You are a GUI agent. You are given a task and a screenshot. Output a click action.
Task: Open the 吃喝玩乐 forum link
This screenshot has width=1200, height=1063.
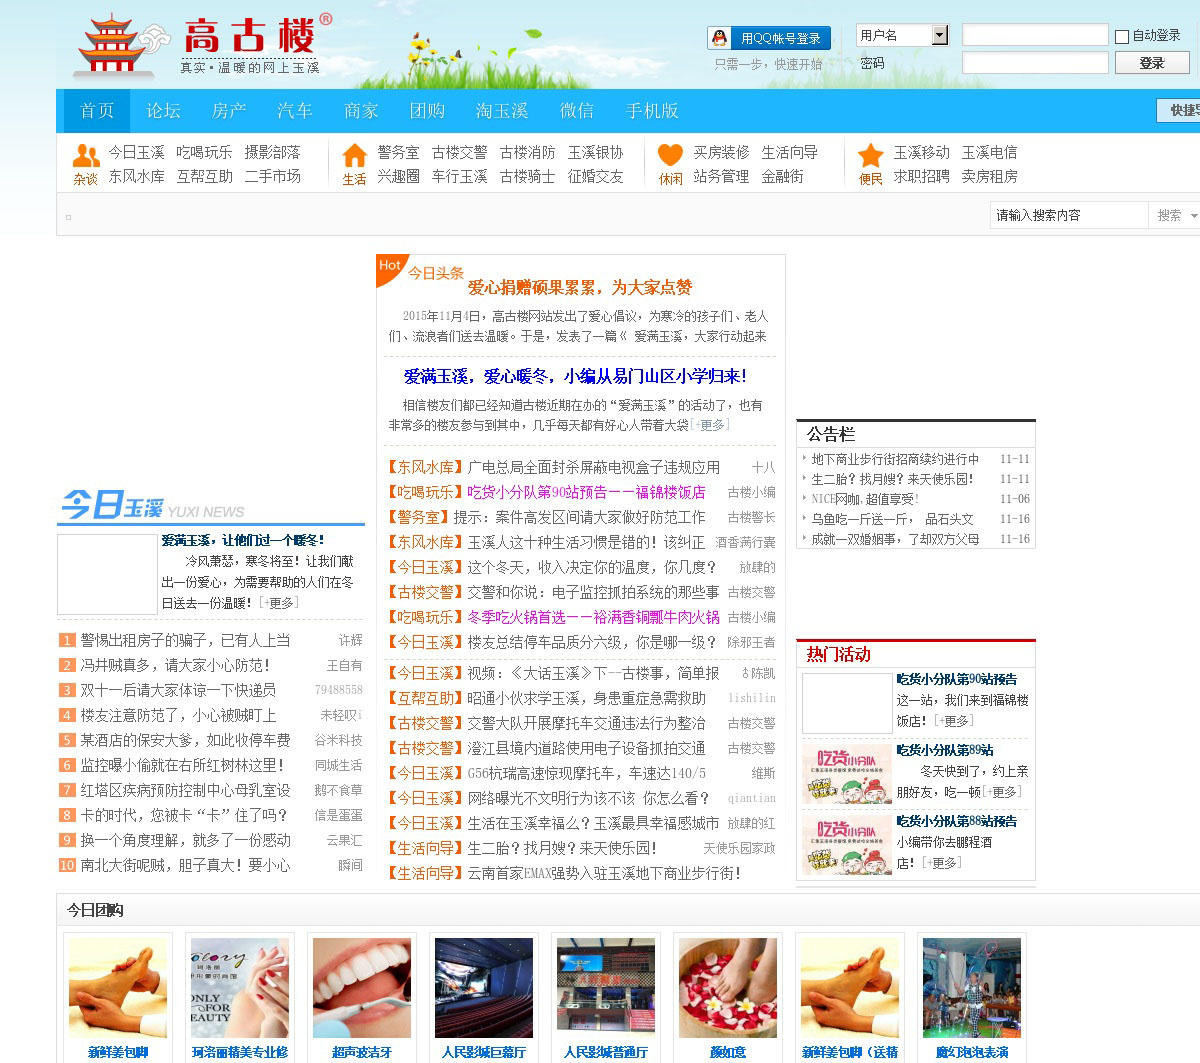tap(204, 152)
